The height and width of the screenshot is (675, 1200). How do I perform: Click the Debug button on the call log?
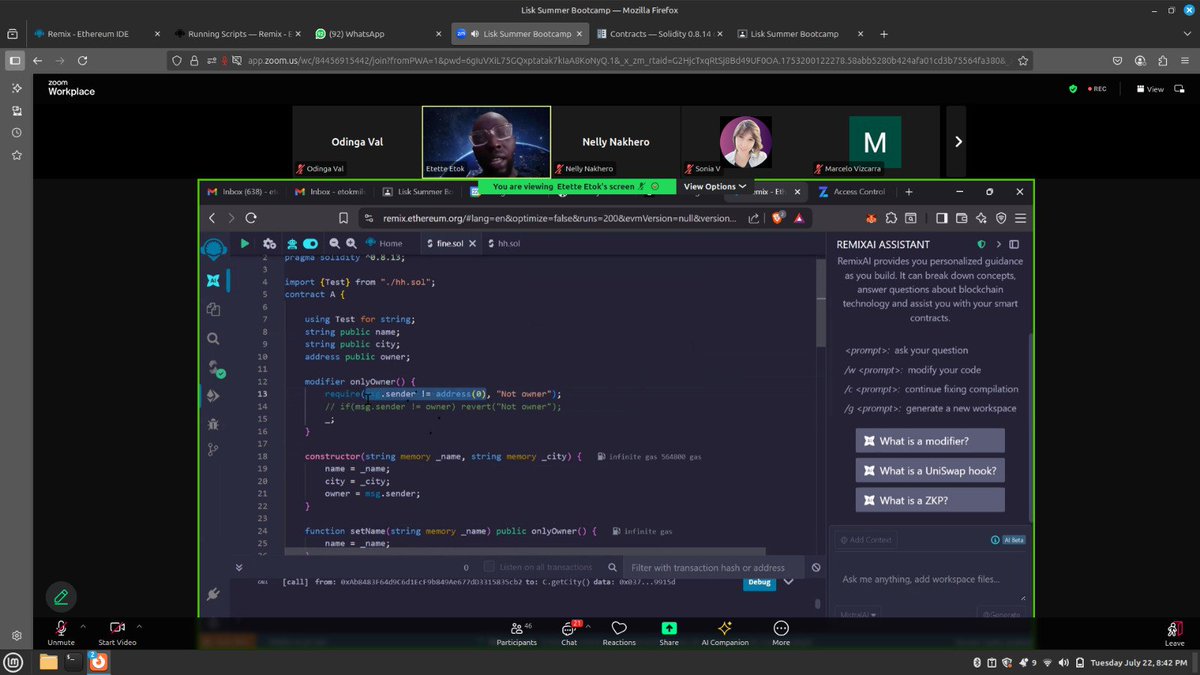point(759,582)
